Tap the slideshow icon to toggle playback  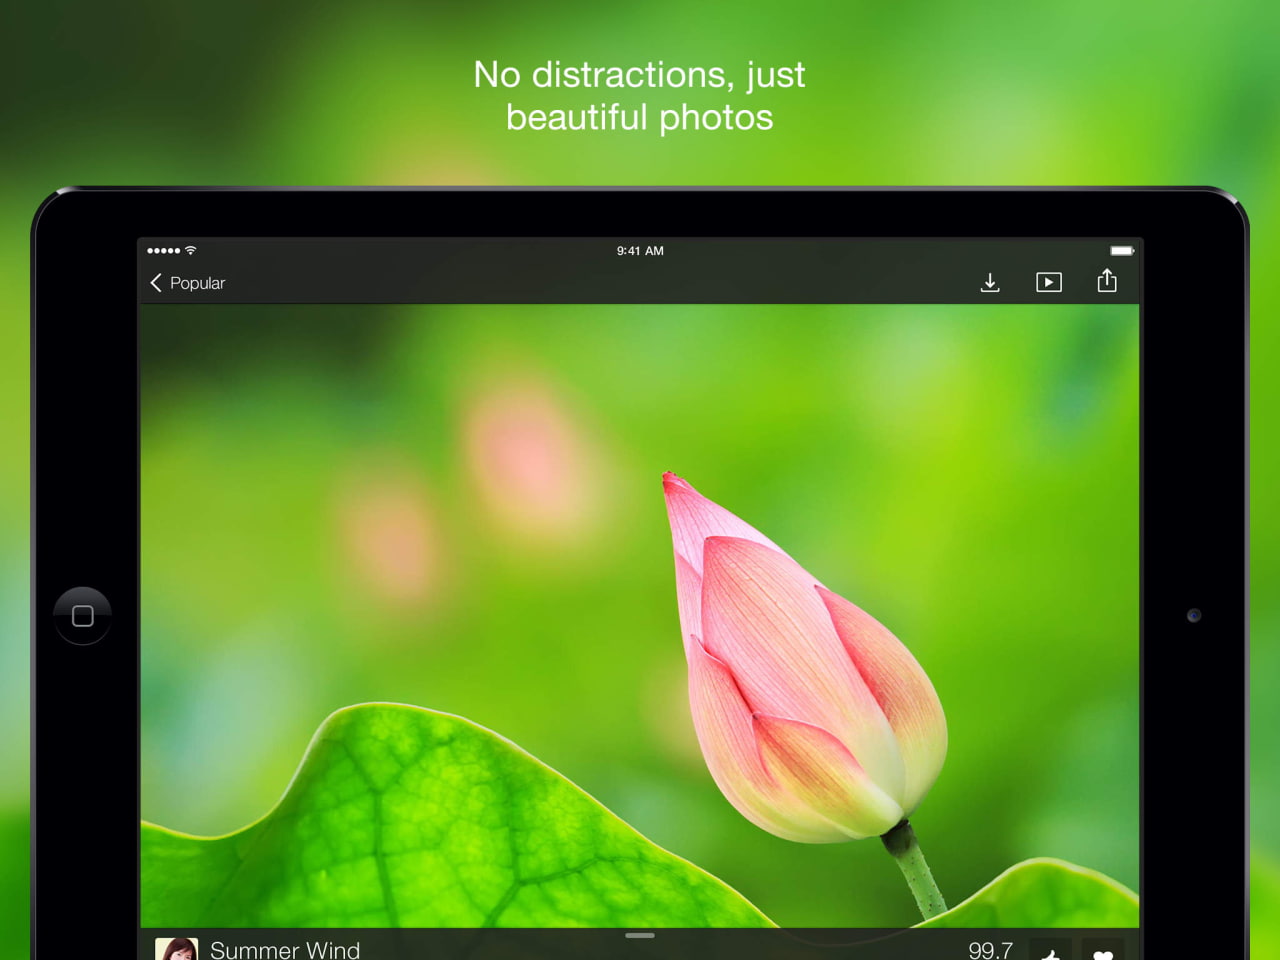[1049, 283]
